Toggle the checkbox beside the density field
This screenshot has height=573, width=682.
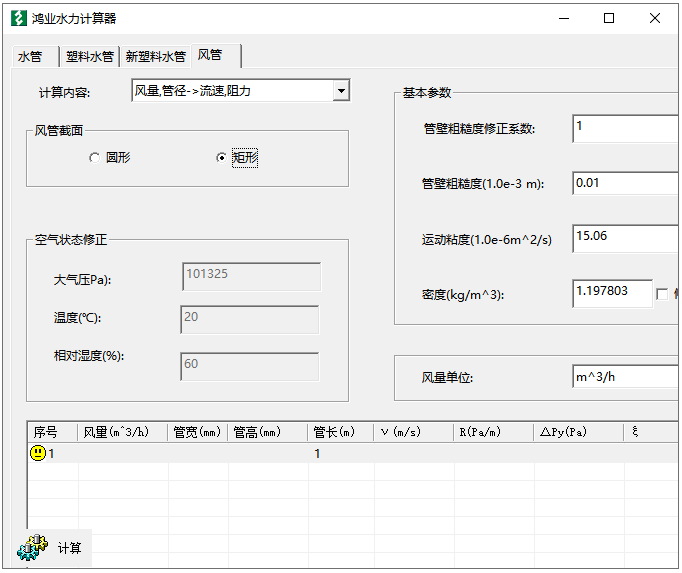(x=662, y=294)
